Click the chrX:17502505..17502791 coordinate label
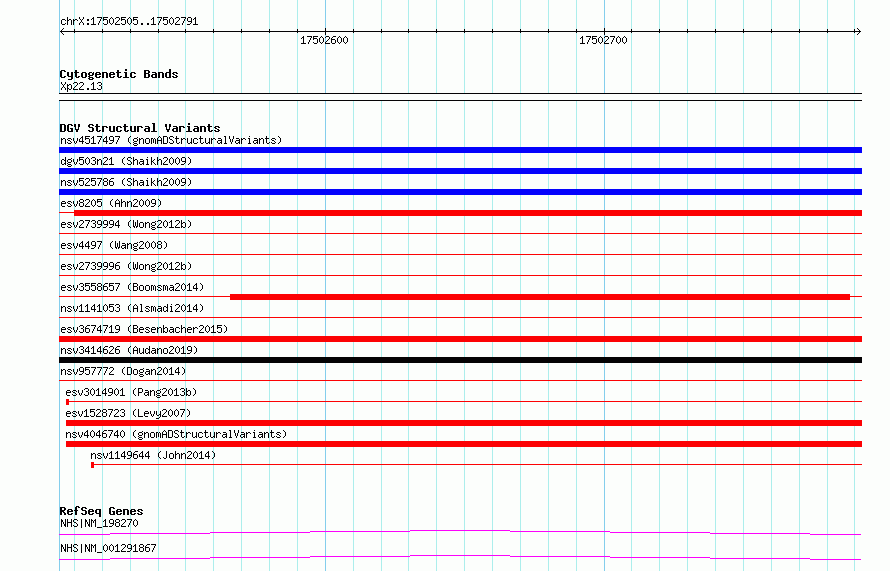Image resolution: width=890 pixels, height=571 pixels. pos(129,22)
